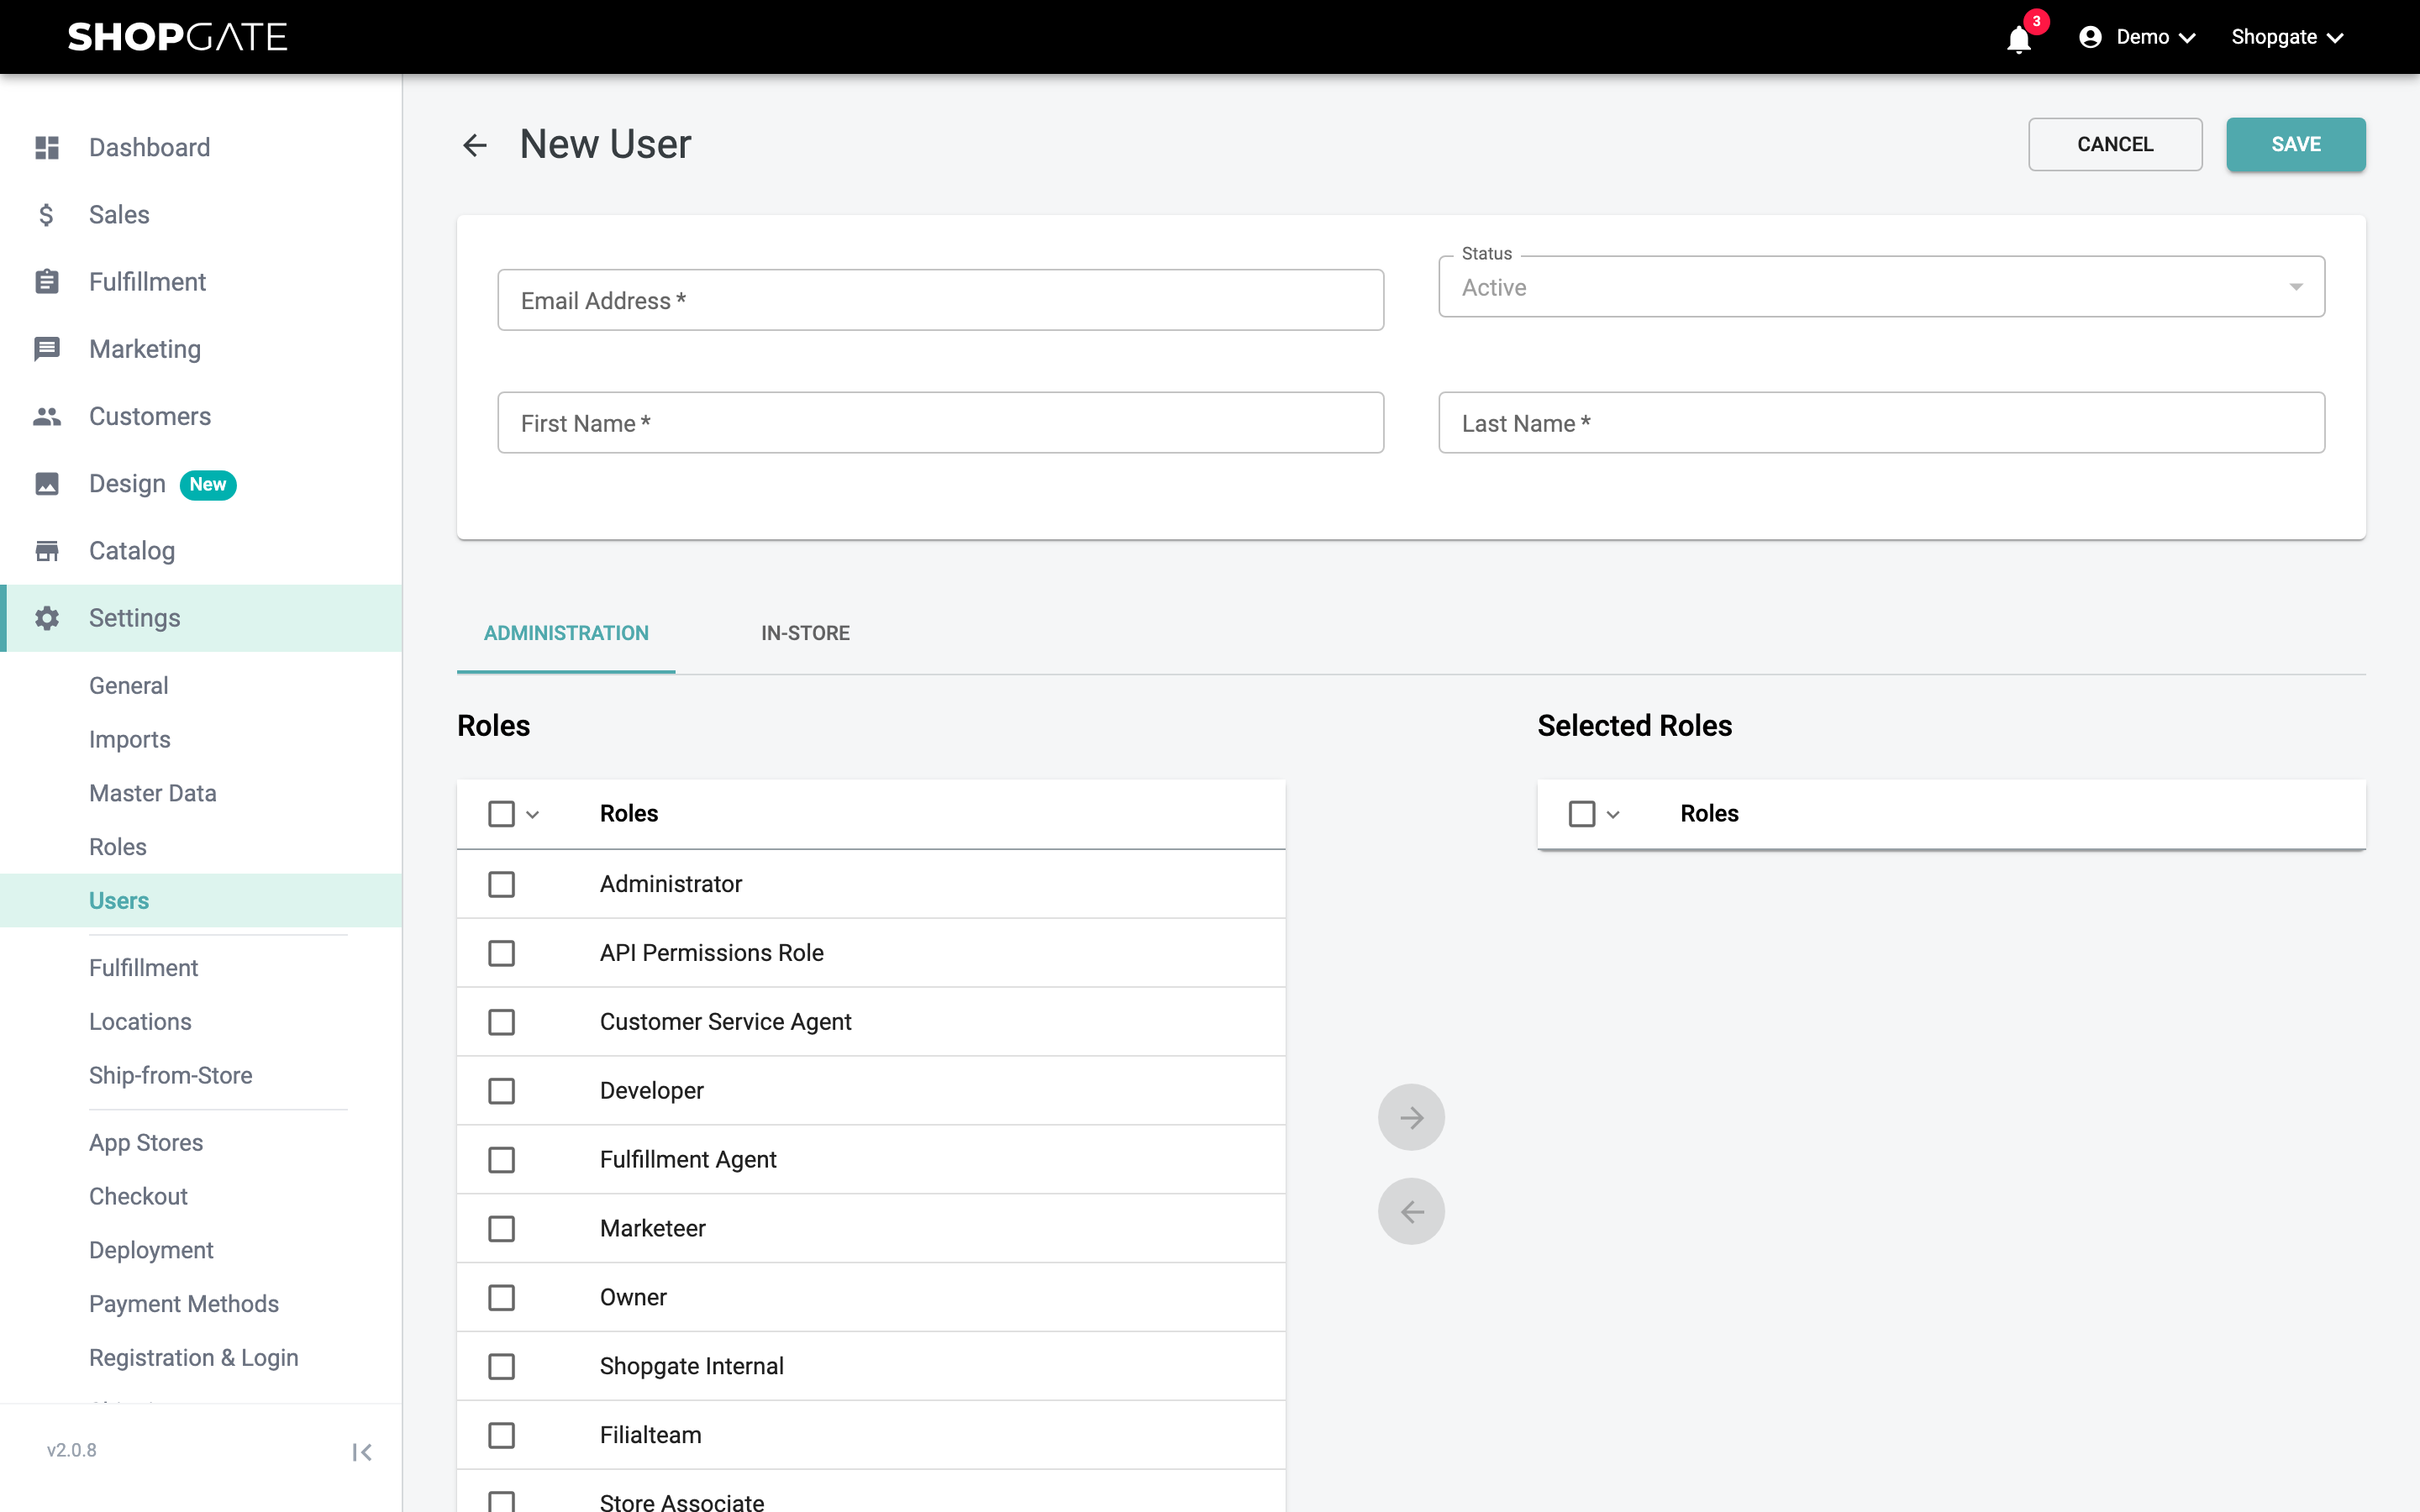
Task: Click the Customers people icon
Action: coord(47,416)
